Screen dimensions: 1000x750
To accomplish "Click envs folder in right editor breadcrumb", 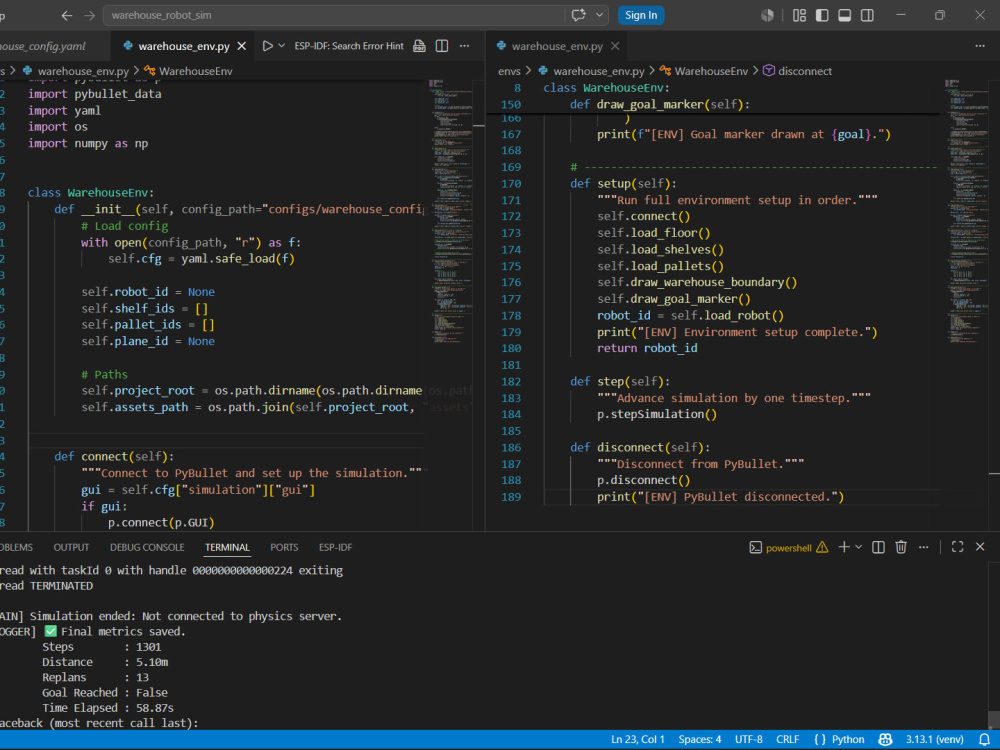I will 509,71.
